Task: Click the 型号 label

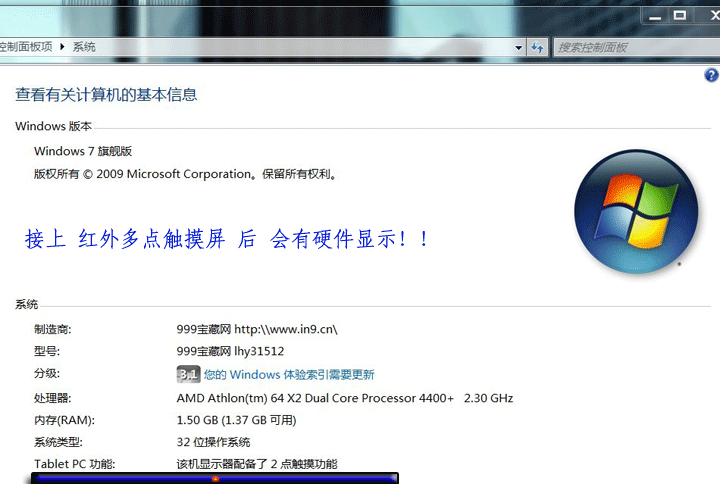Action: pos(47,351)
